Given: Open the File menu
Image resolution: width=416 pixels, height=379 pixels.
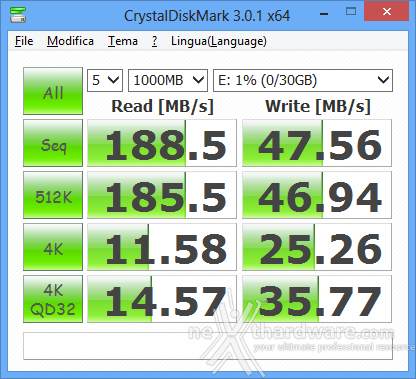Looking at the screenshot, I should click(24, 41).
